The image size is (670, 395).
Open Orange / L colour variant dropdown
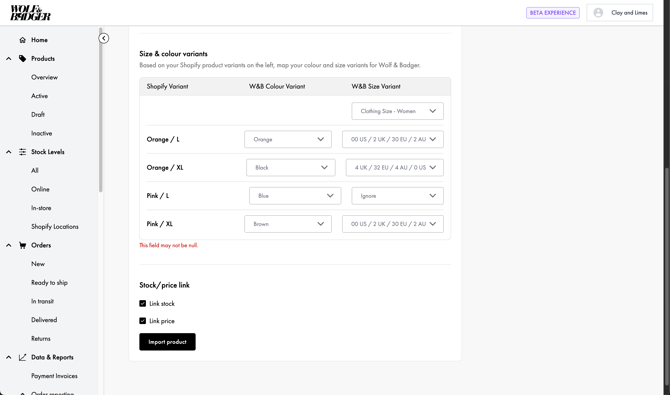pos(288,139)
